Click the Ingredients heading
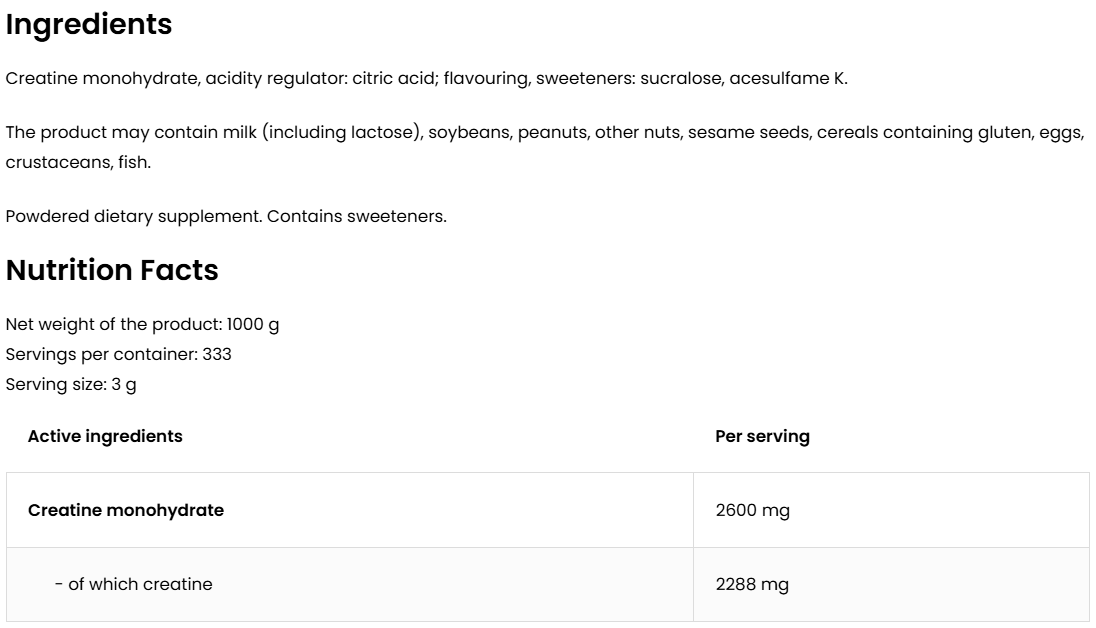Viewport: 1096px width, 628px height. (x=89, y=25)
